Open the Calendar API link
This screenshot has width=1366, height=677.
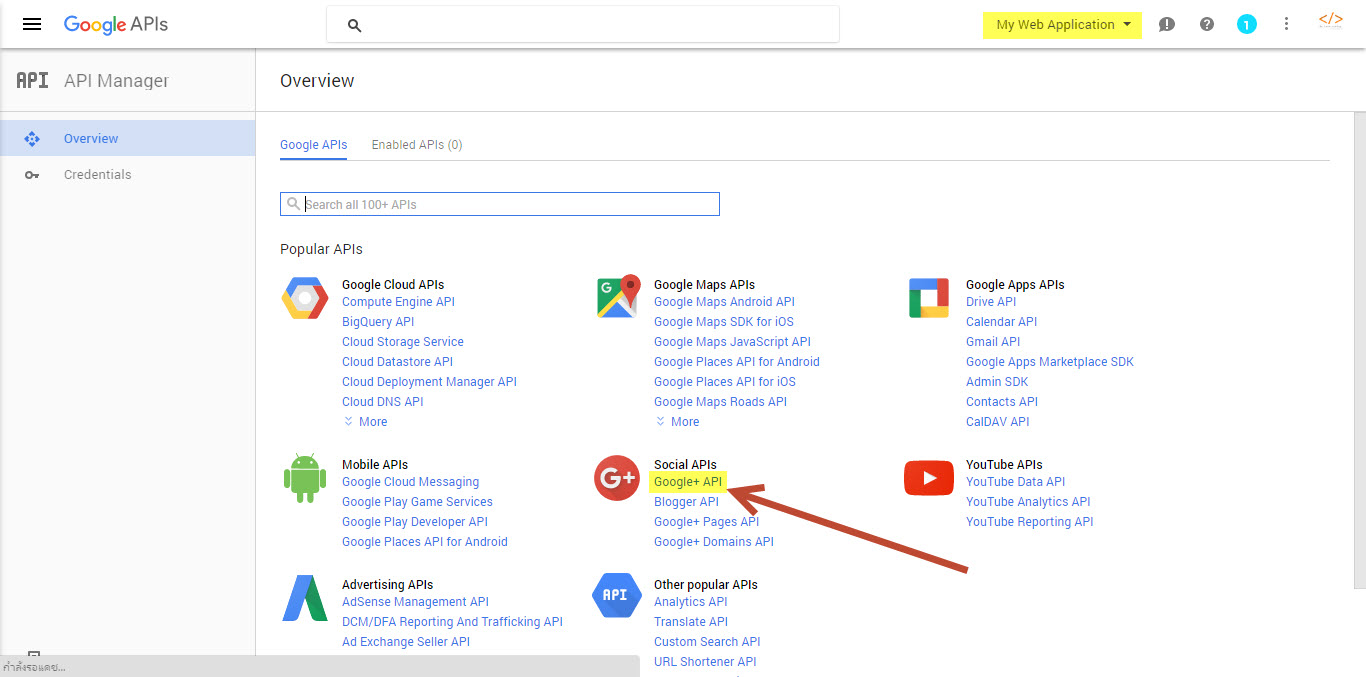[x=1001, y=322]
